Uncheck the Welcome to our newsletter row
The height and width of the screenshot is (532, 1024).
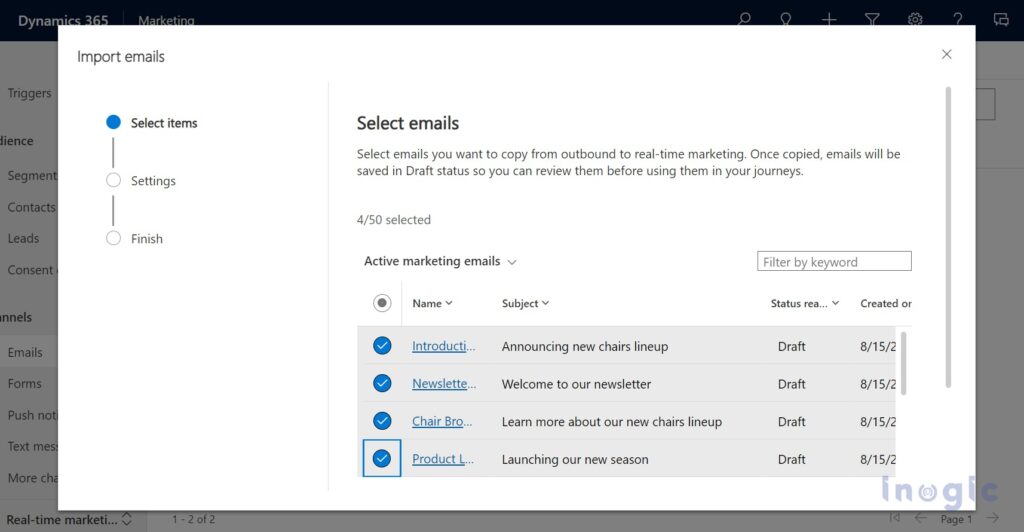(x=382, y=383)
